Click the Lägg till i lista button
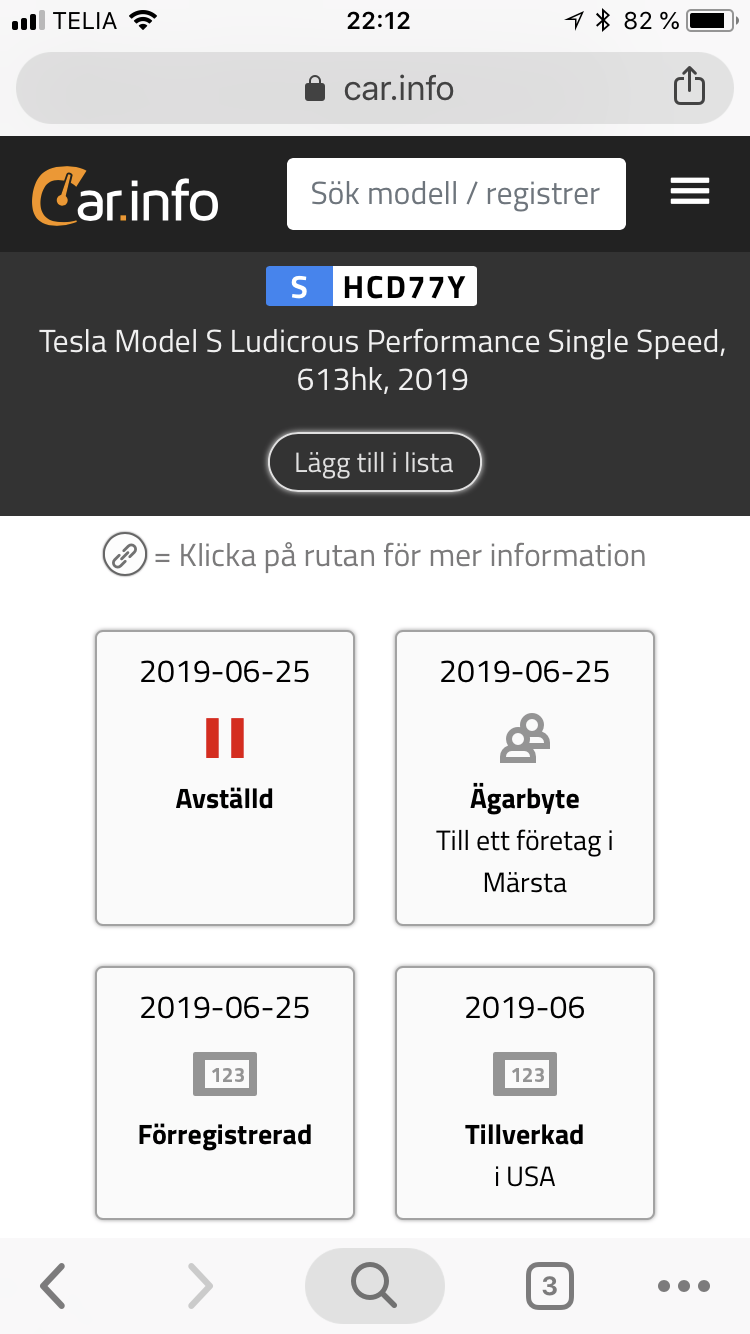Screen dimensions: 750x1334 (374, 463)
